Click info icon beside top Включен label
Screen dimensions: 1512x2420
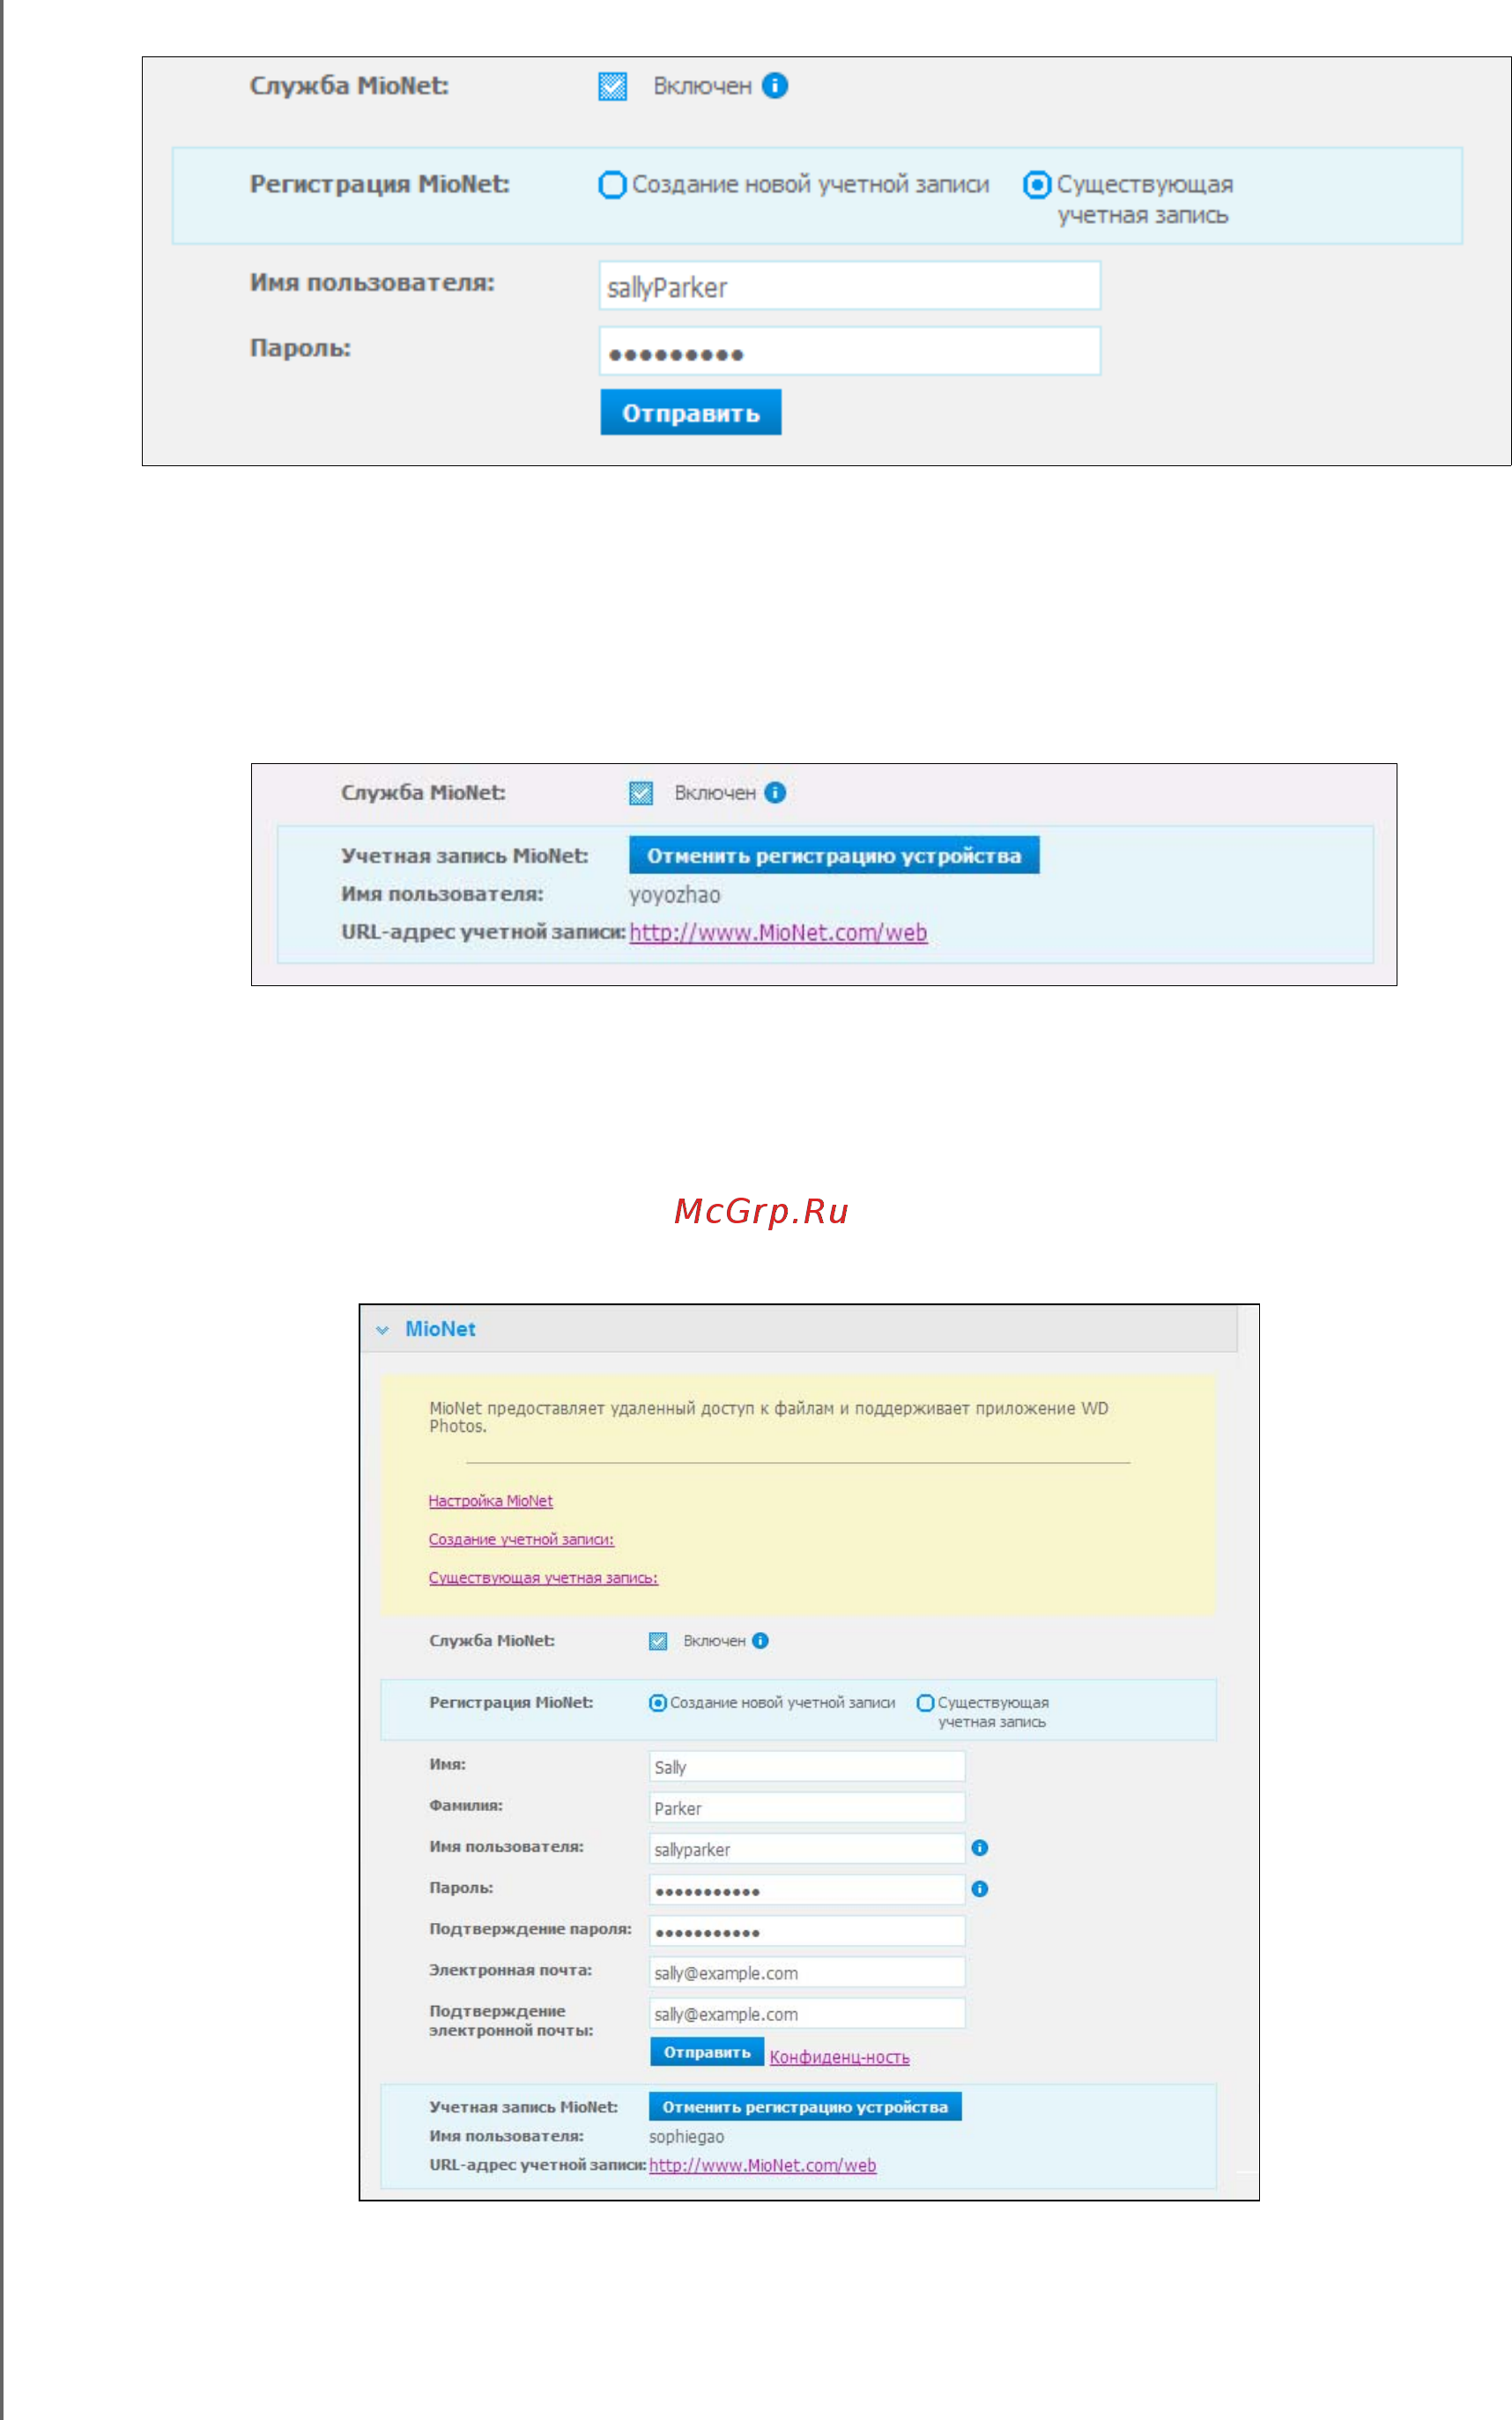(x=775, y=86)
